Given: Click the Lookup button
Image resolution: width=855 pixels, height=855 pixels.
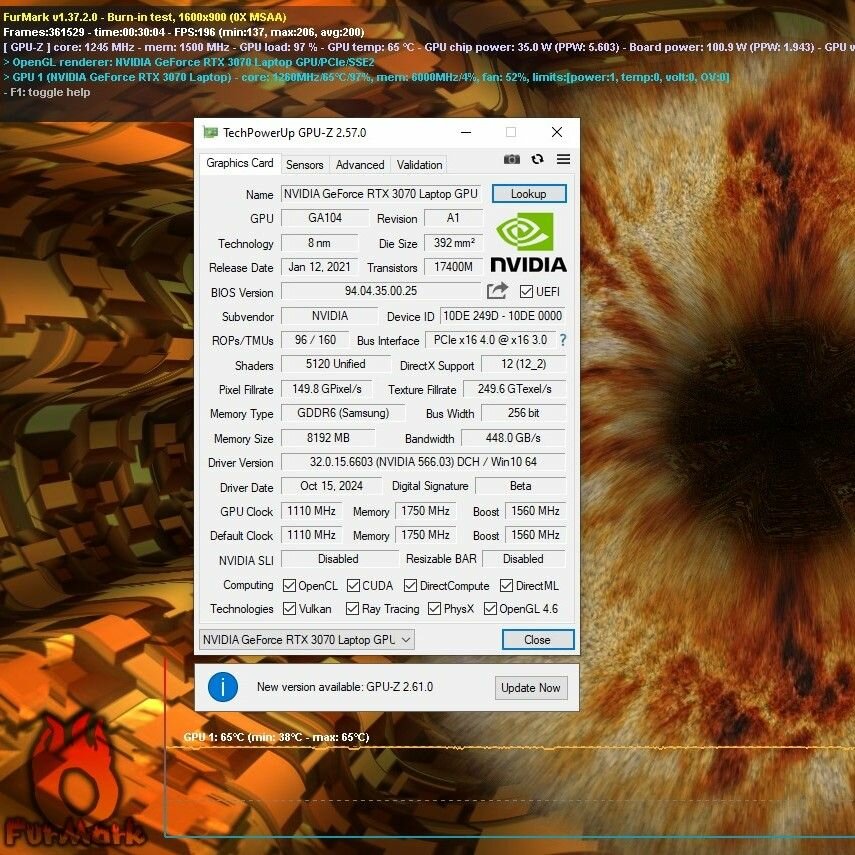Looking at the screenshot, I should (x=529, y=194).
